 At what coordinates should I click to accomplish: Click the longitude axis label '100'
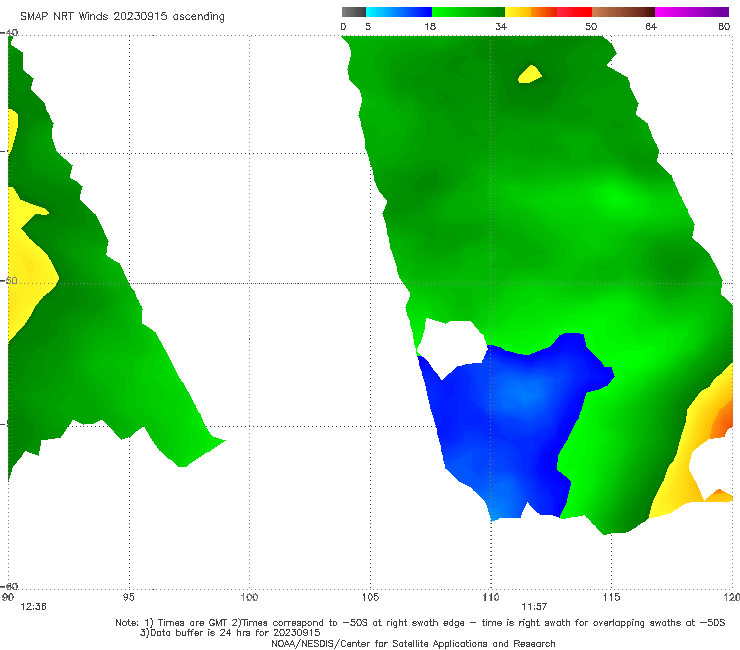point(249,597)
